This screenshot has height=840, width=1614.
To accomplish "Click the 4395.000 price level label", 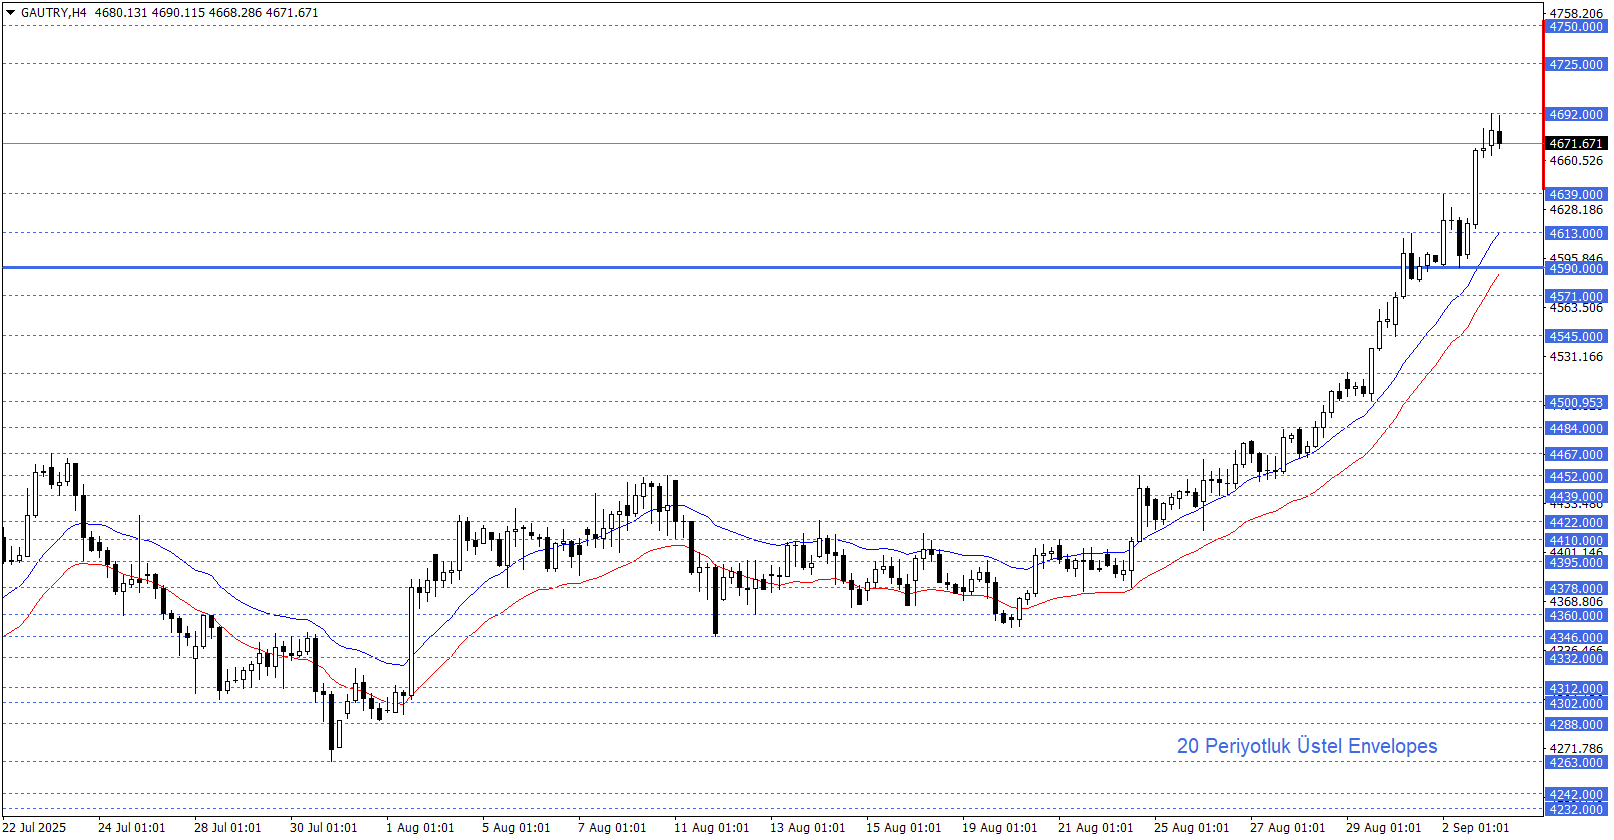I will 1576,563.
